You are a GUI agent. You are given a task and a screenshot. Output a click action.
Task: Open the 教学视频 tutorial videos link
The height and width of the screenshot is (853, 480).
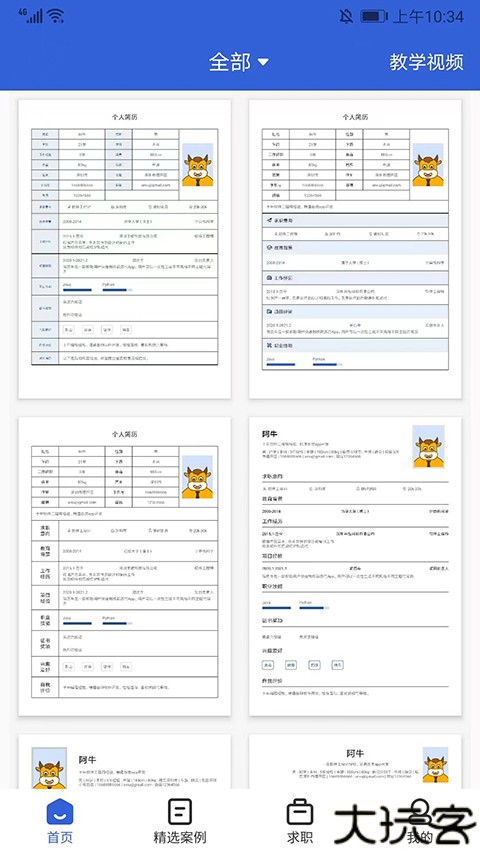point(426,62)
